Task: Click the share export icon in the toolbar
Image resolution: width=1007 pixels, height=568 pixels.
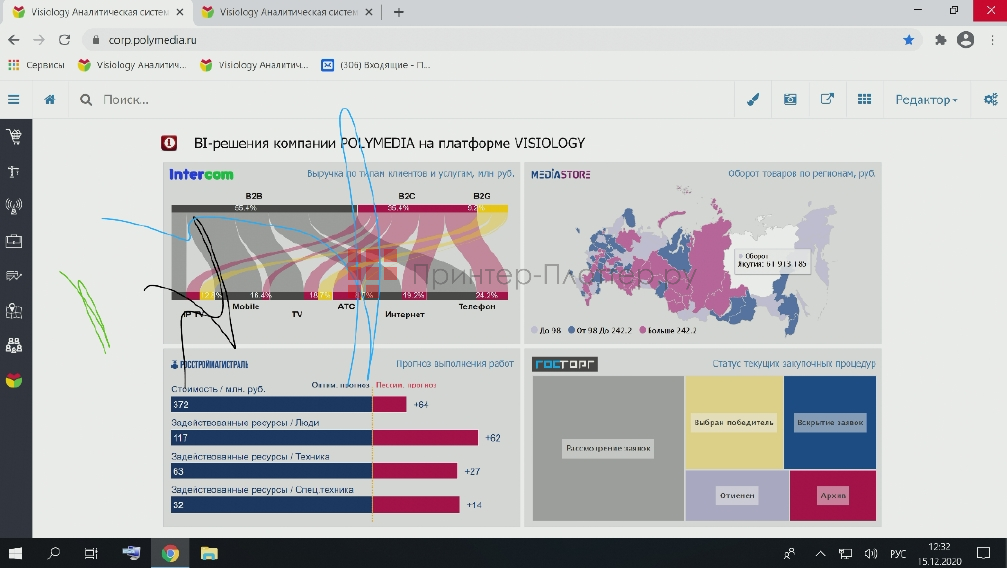Action: pos(827,100)
